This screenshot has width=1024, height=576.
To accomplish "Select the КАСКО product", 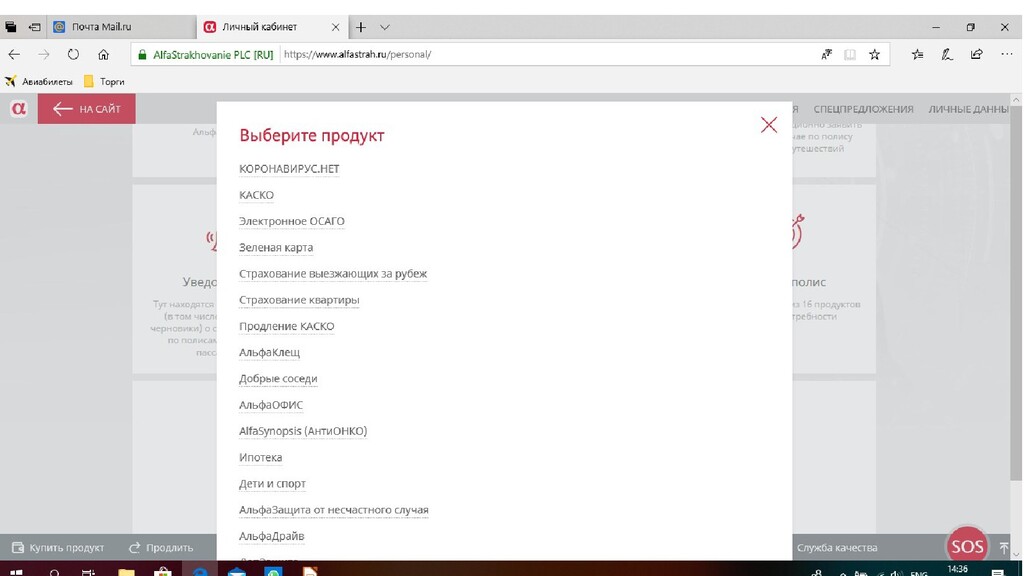I will pos(256,195).
